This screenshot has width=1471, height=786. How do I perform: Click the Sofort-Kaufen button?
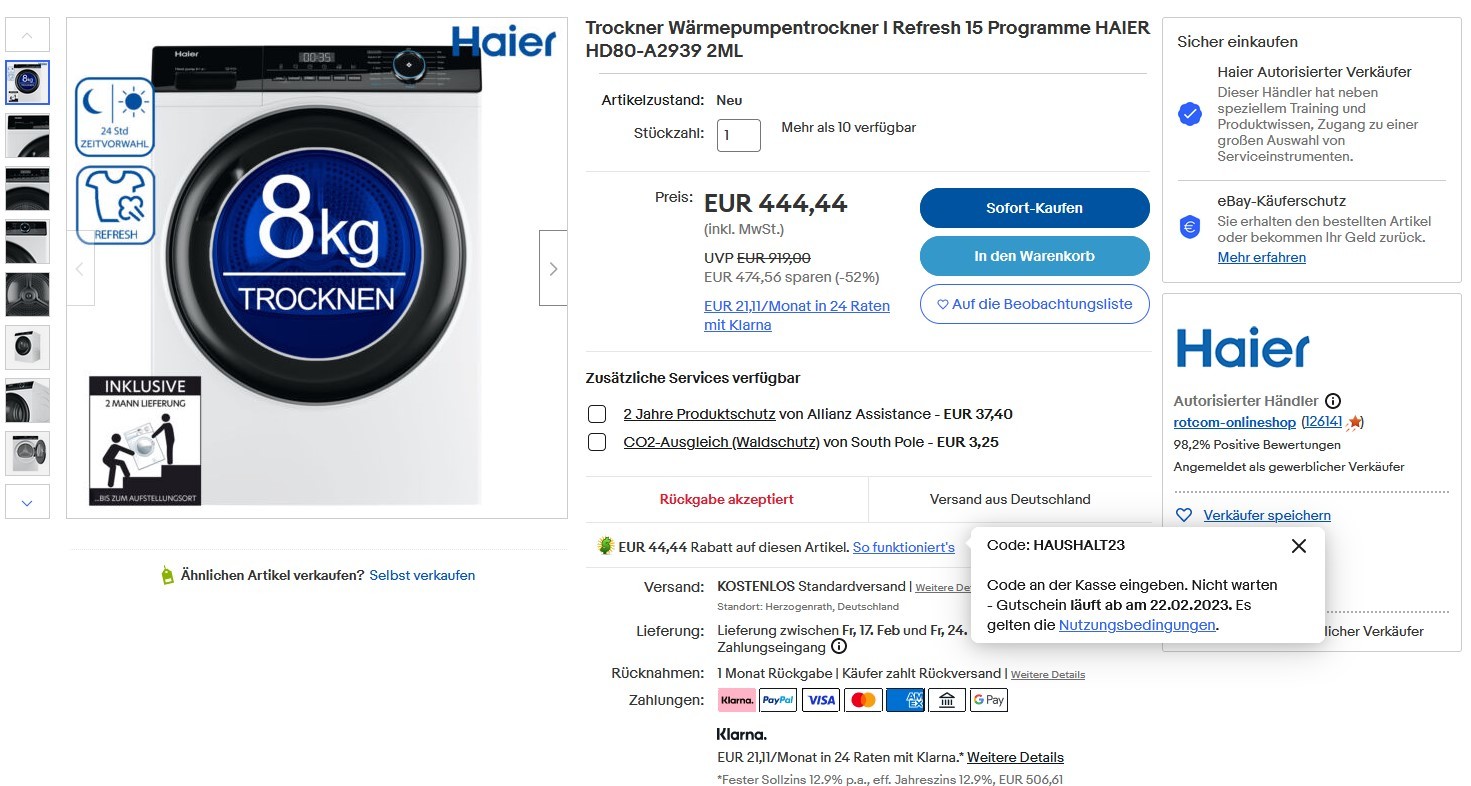pos(1034,208)
